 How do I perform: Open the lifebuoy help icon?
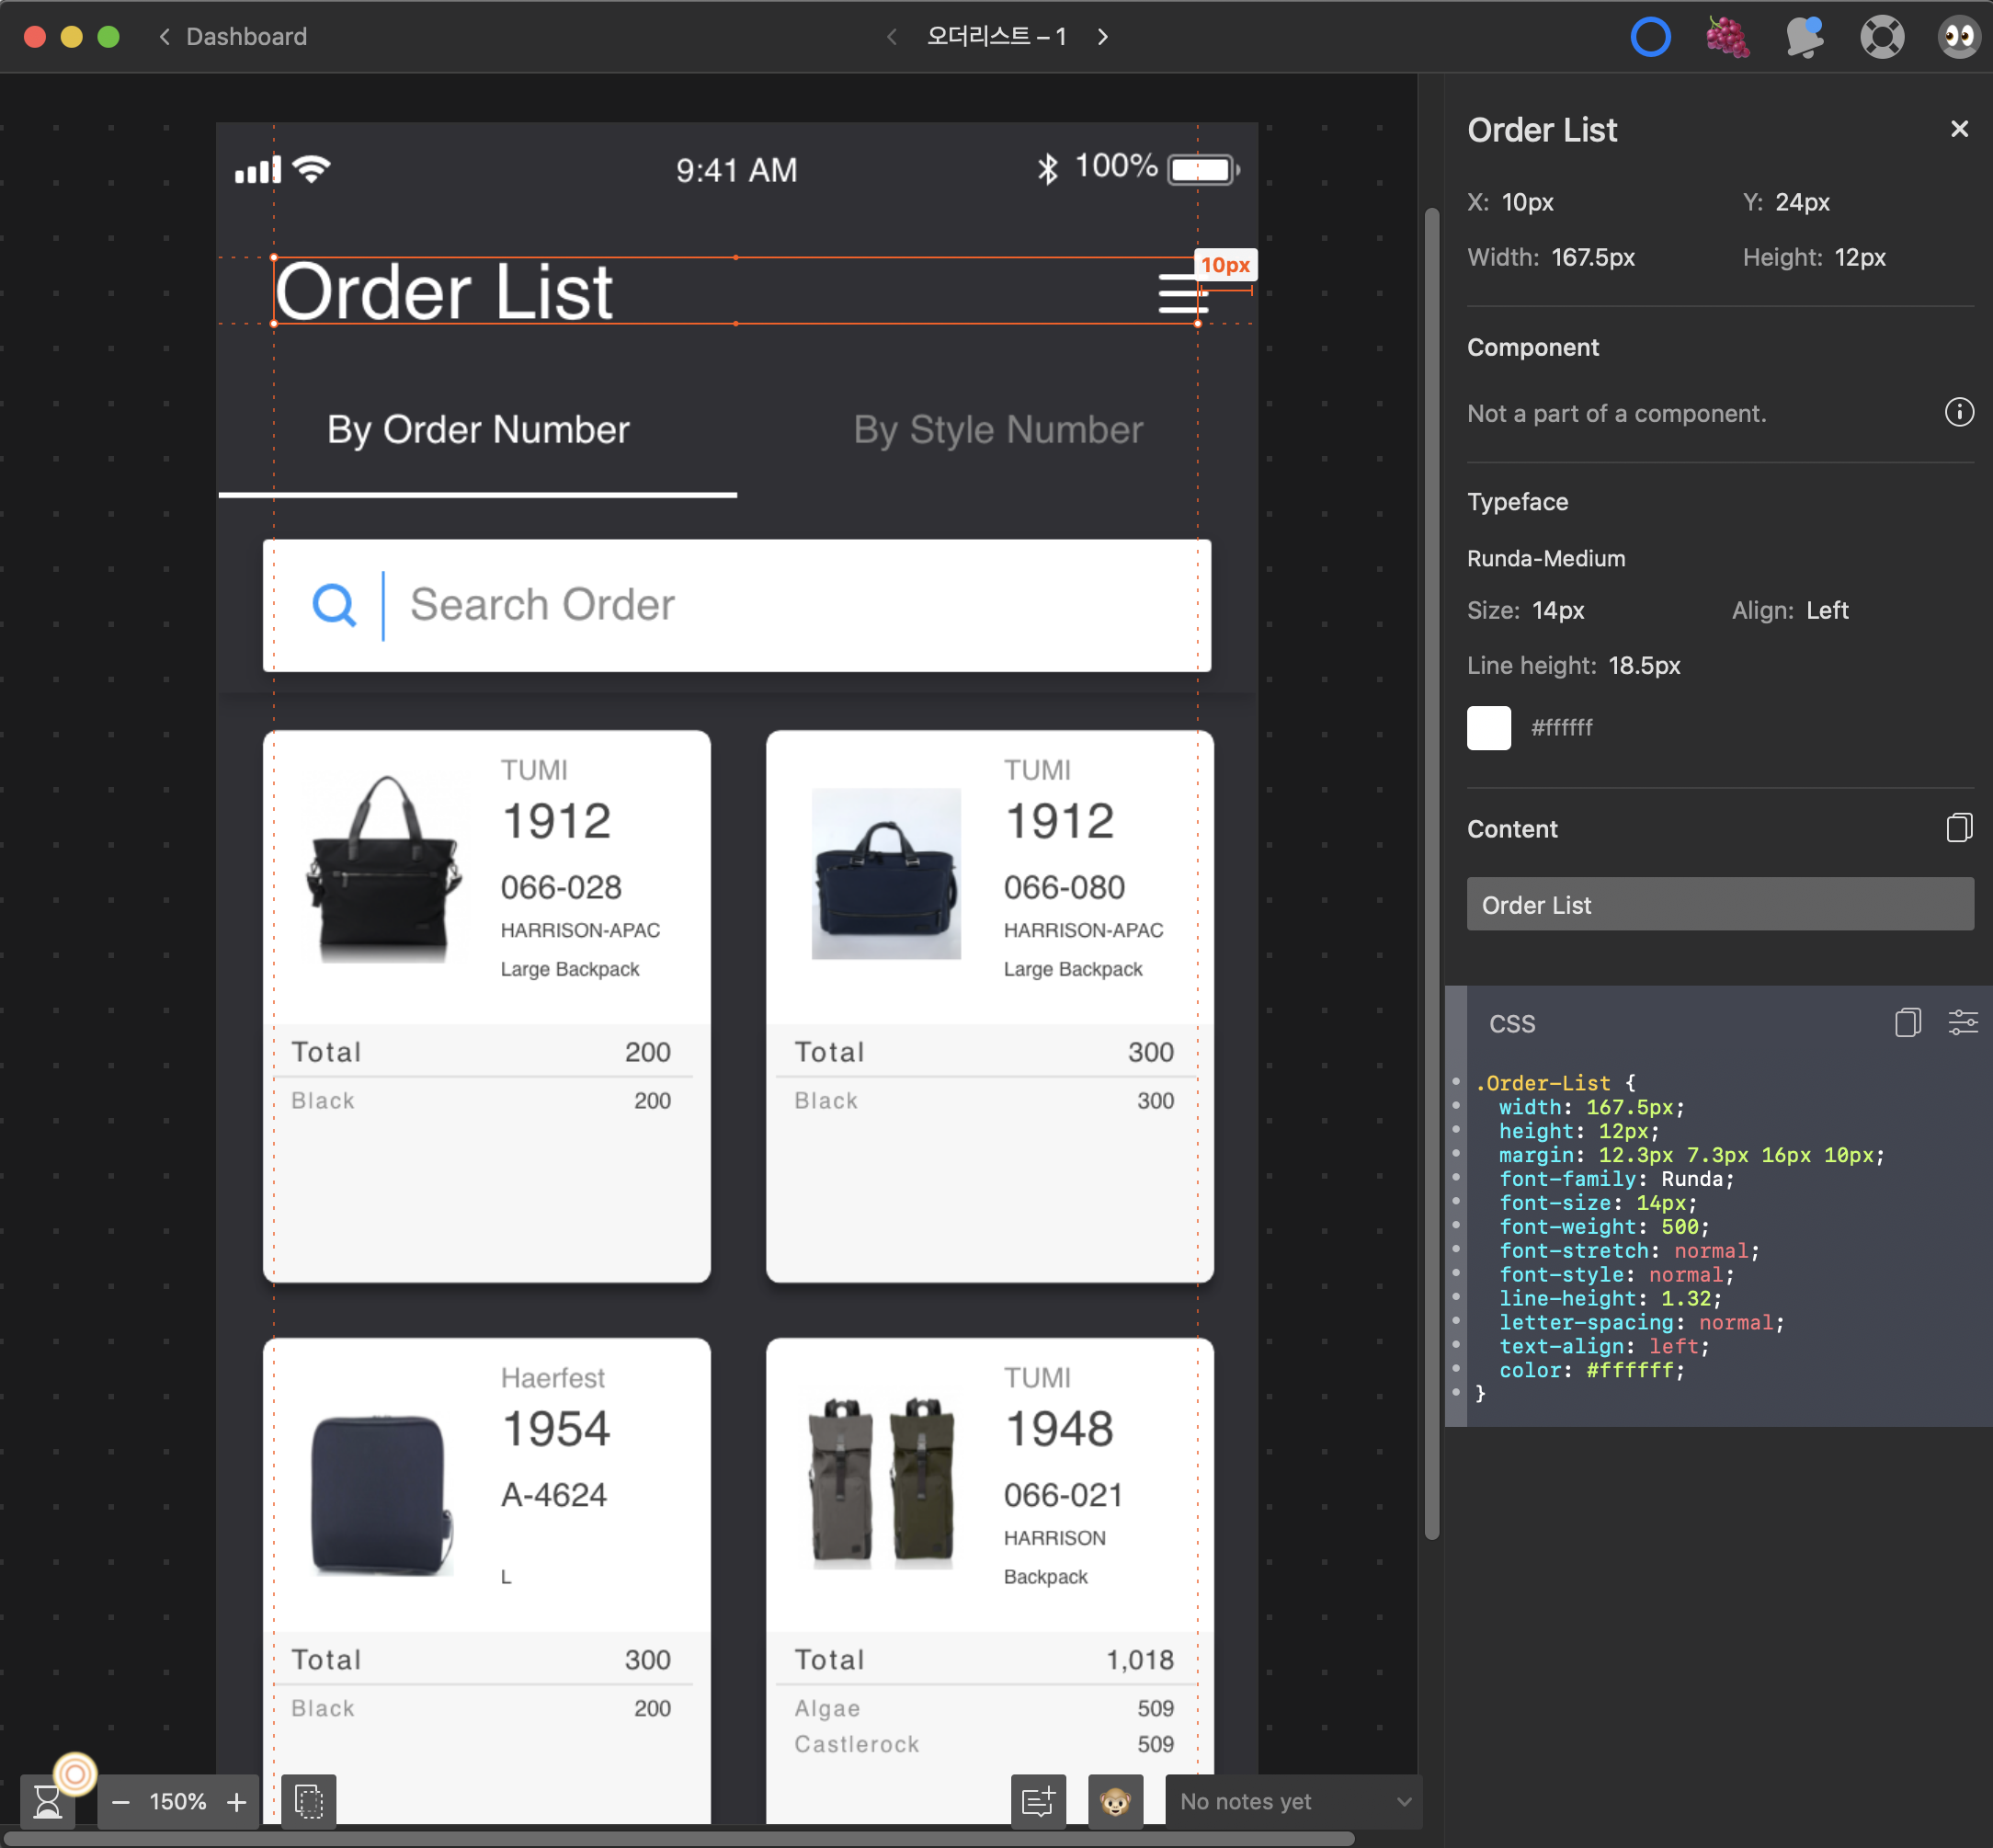pyautogui.click(x=1881, y=37)
